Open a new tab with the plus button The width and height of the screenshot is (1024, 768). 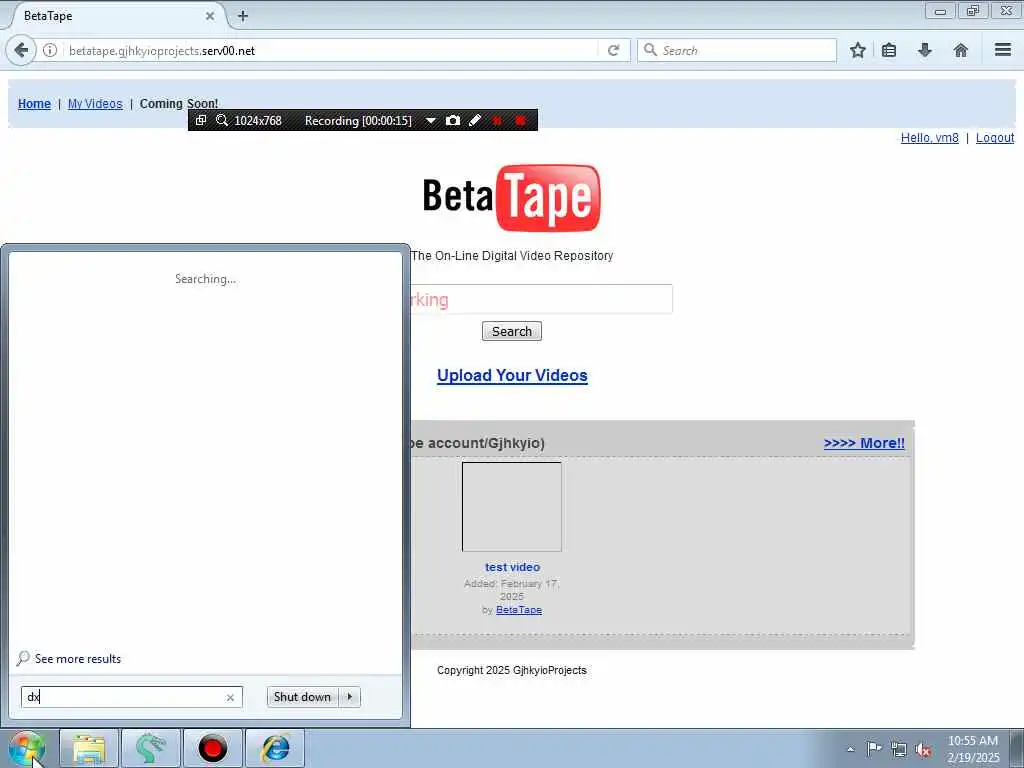tap(243, 16)
